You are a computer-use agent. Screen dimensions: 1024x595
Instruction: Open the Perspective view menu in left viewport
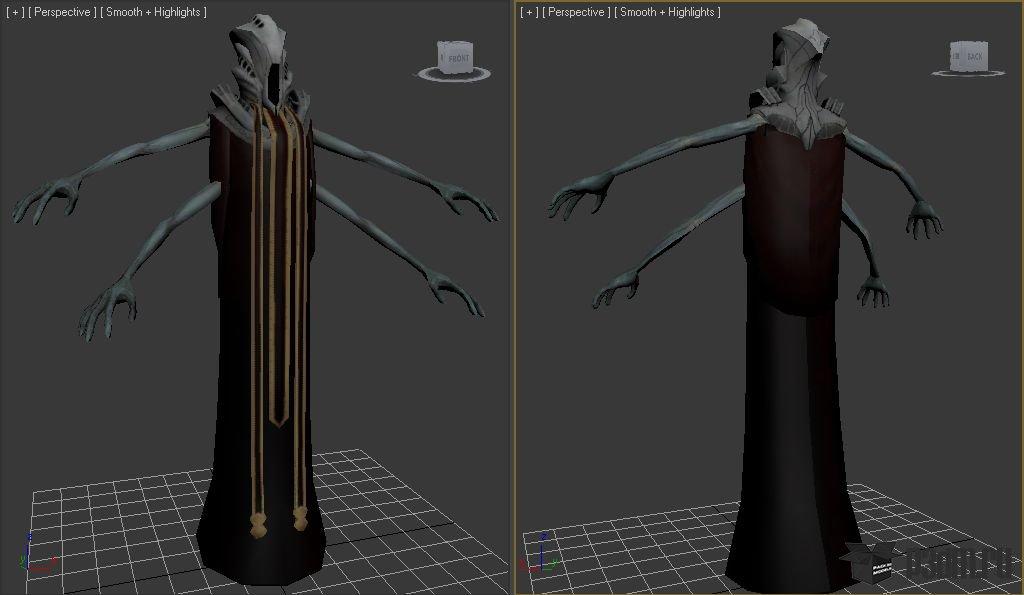coord(62,12)
